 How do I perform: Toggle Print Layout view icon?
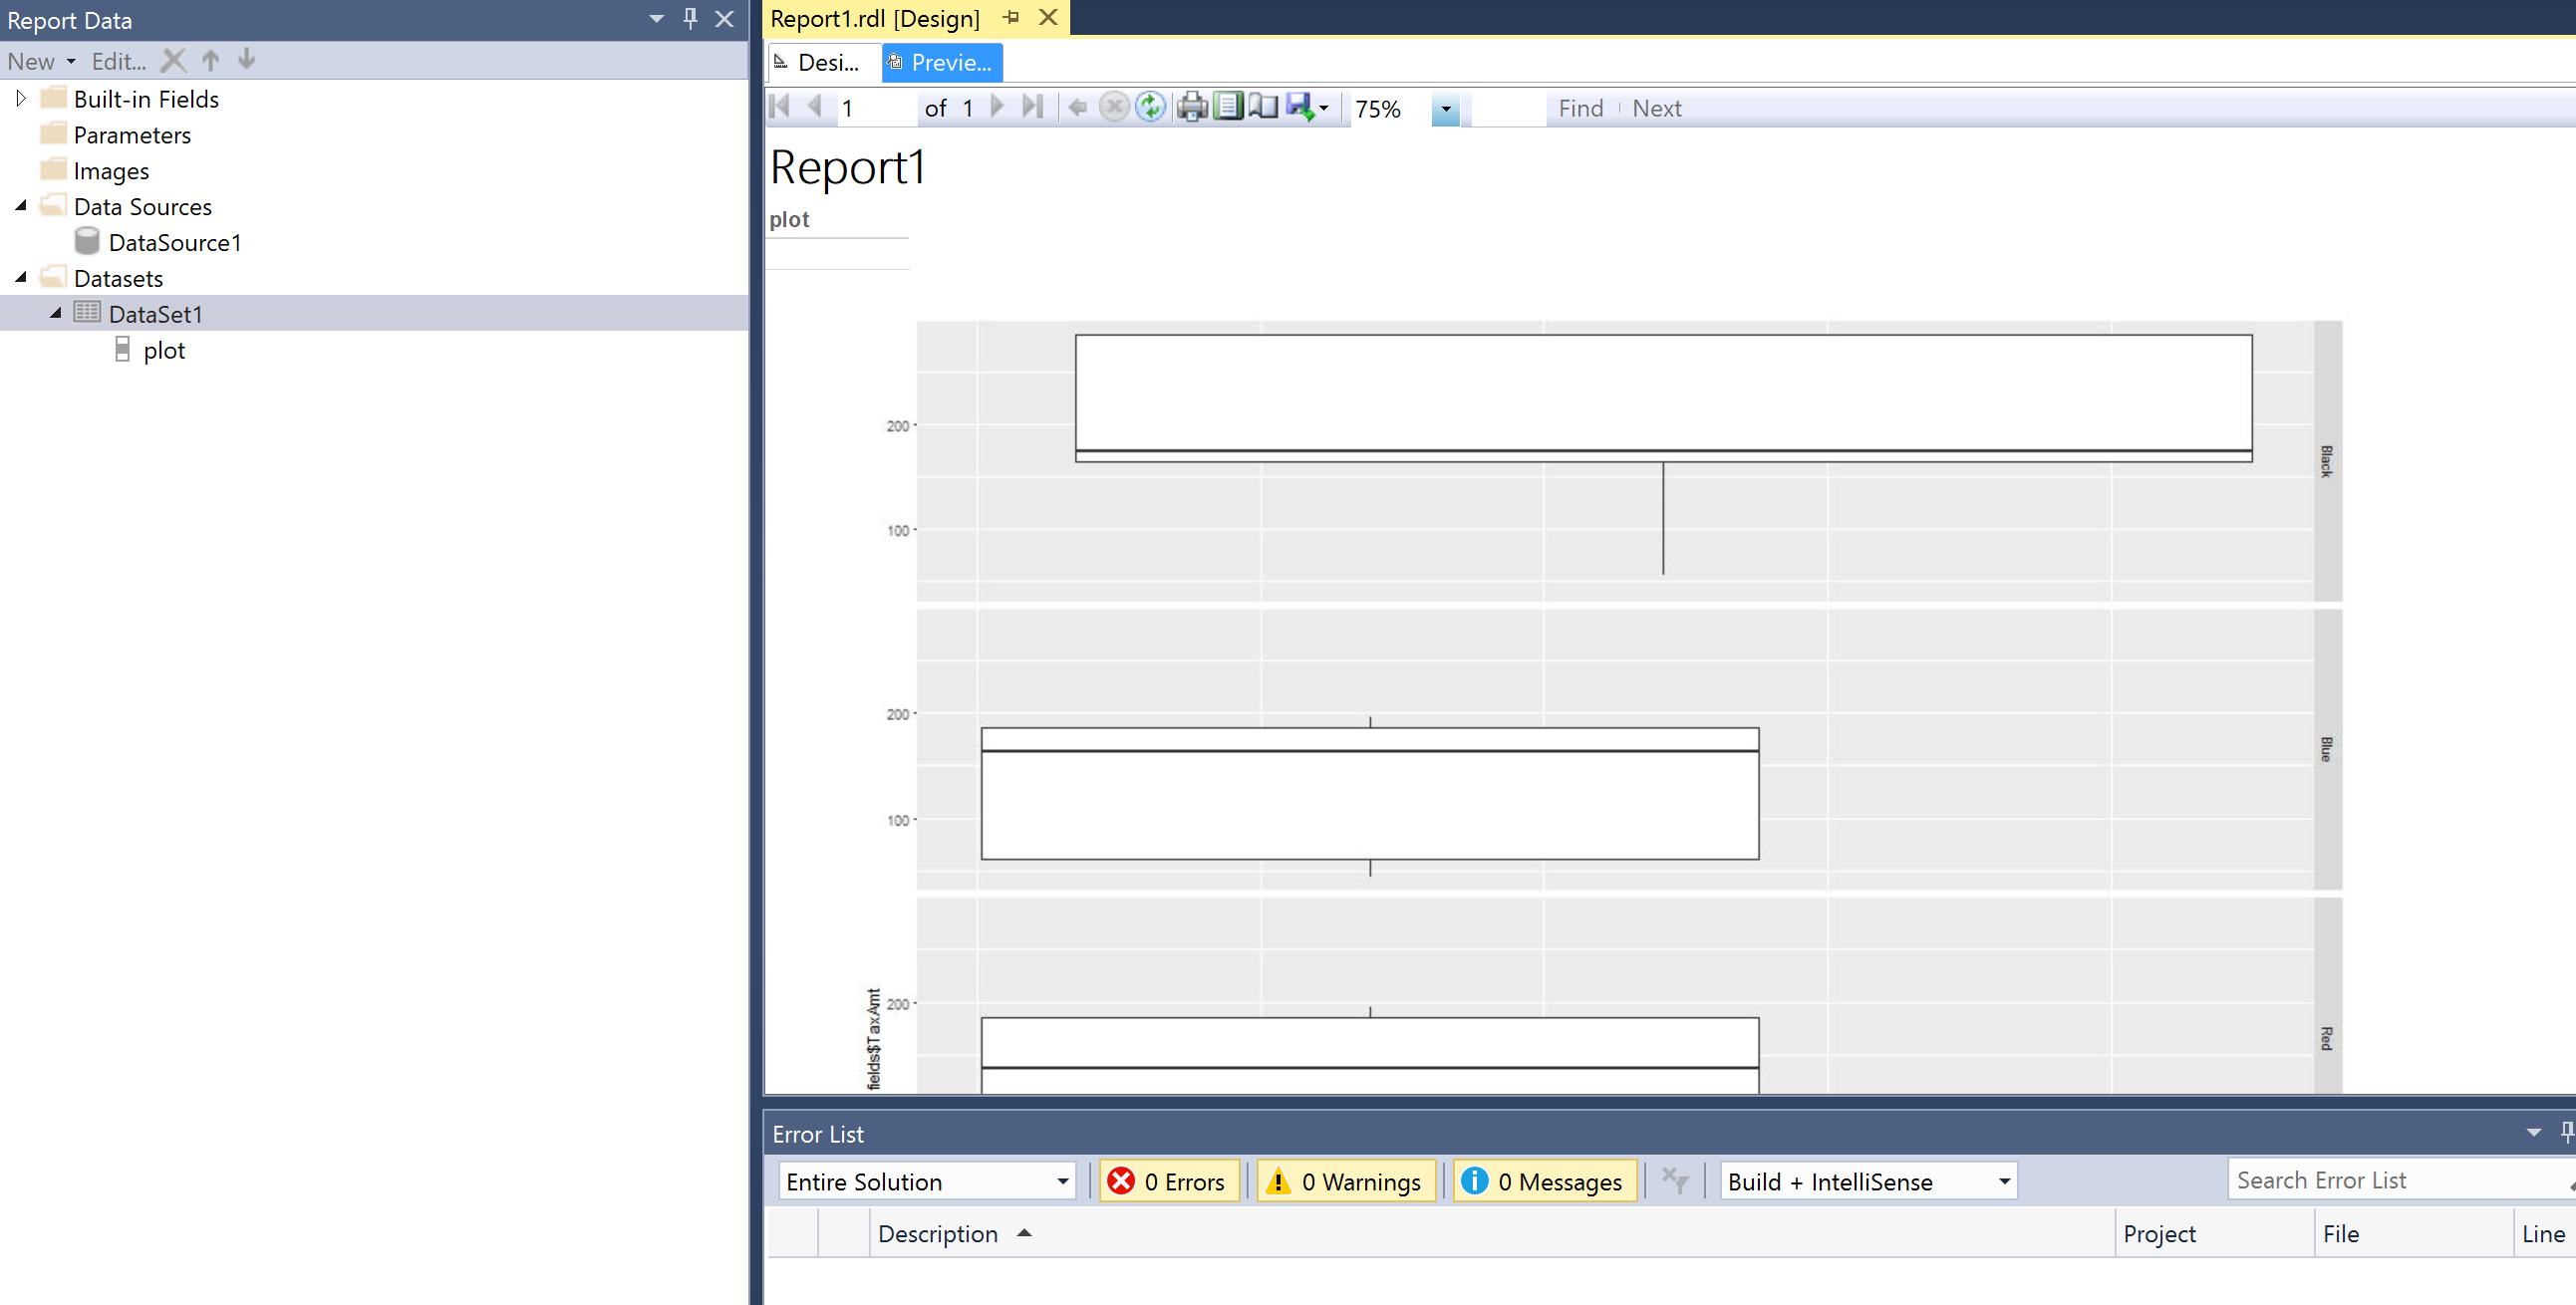(x=1228, y=107)
